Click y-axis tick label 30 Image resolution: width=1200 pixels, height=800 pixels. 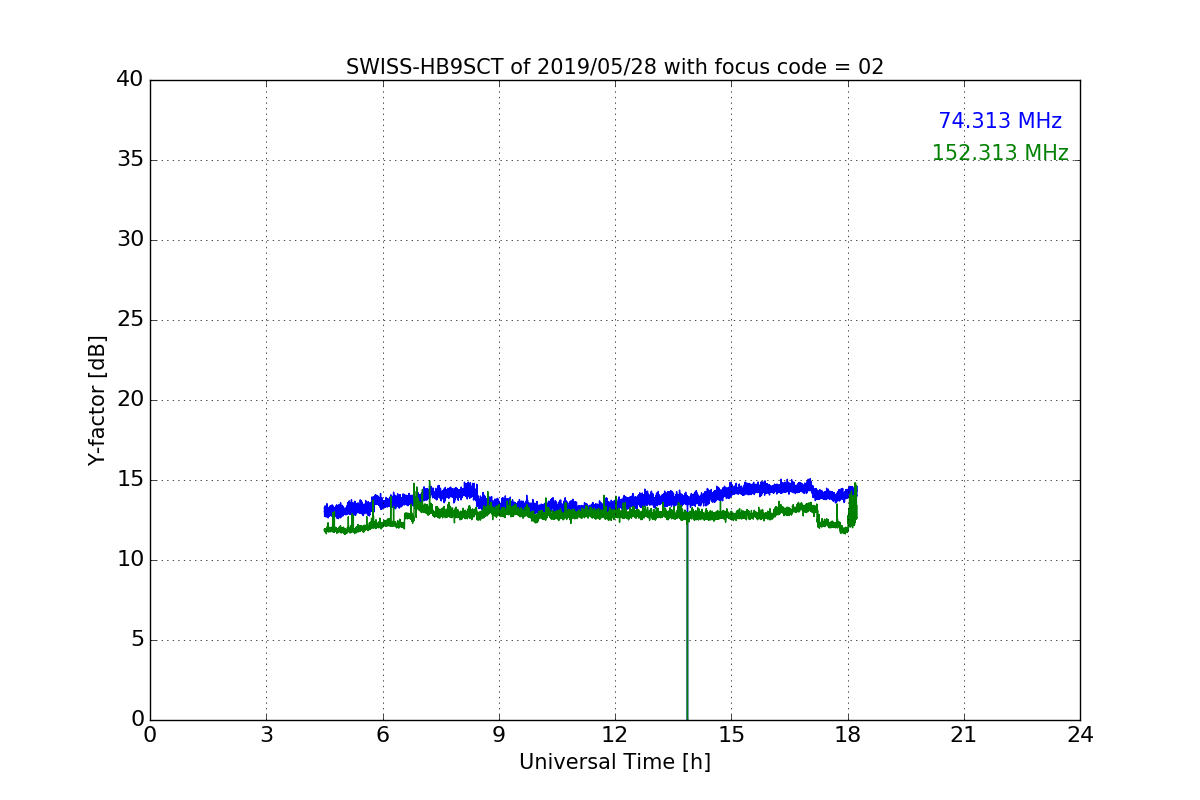(130, 240)
